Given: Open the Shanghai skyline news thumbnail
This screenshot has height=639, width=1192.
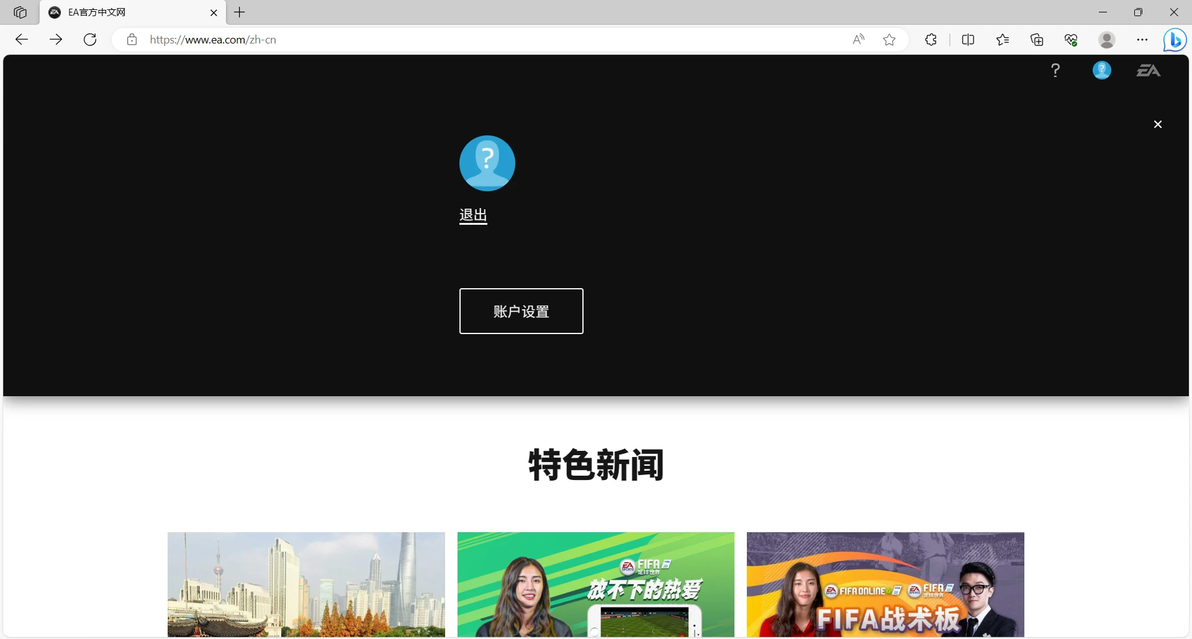Looking at the screenshot, I should [x=306, y=584].
